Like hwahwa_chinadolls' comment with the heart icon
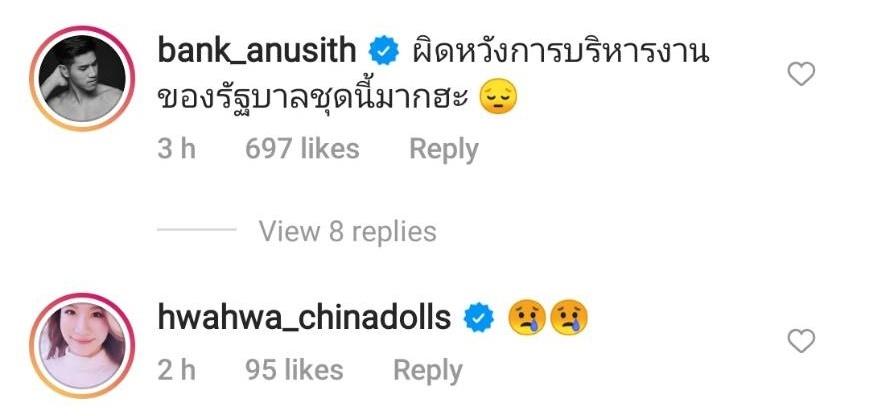 click(x=801, y=341)
